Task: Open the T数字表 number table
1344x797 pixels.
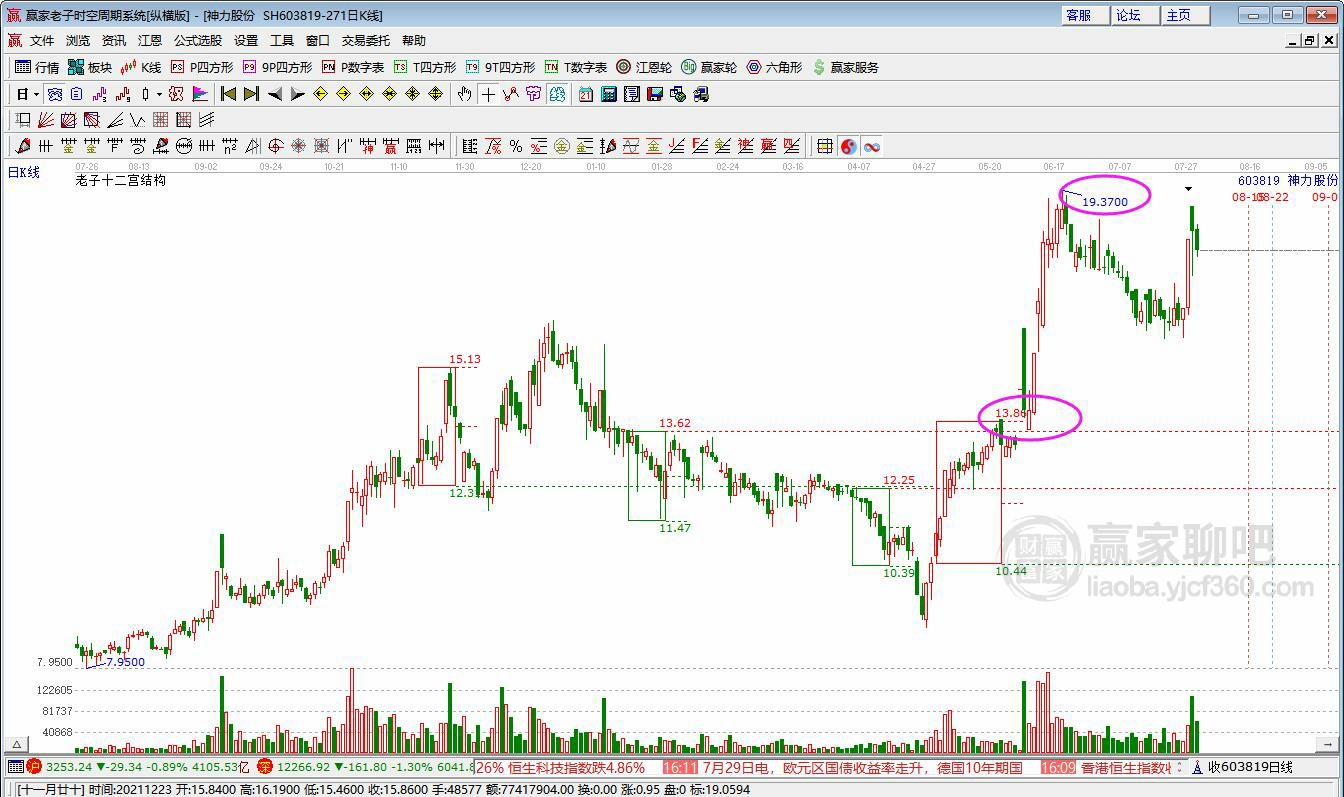Action: tap(576, 67)
